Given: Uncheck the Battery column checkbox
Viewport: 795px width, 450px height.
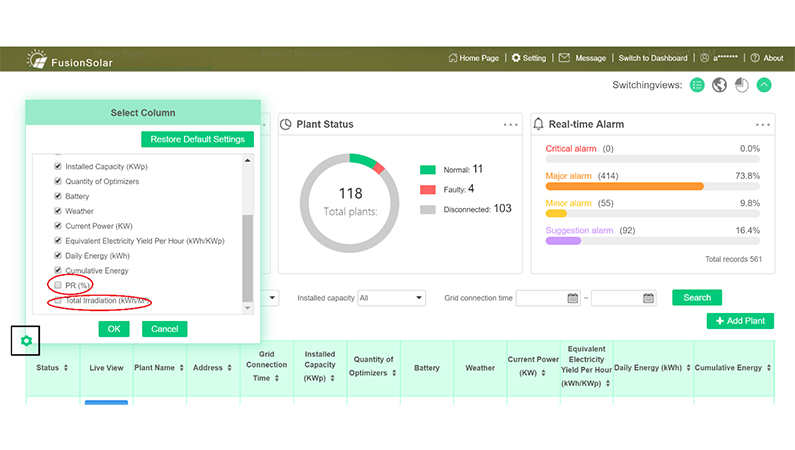Looking at the screenshot, I should [58, 196].
